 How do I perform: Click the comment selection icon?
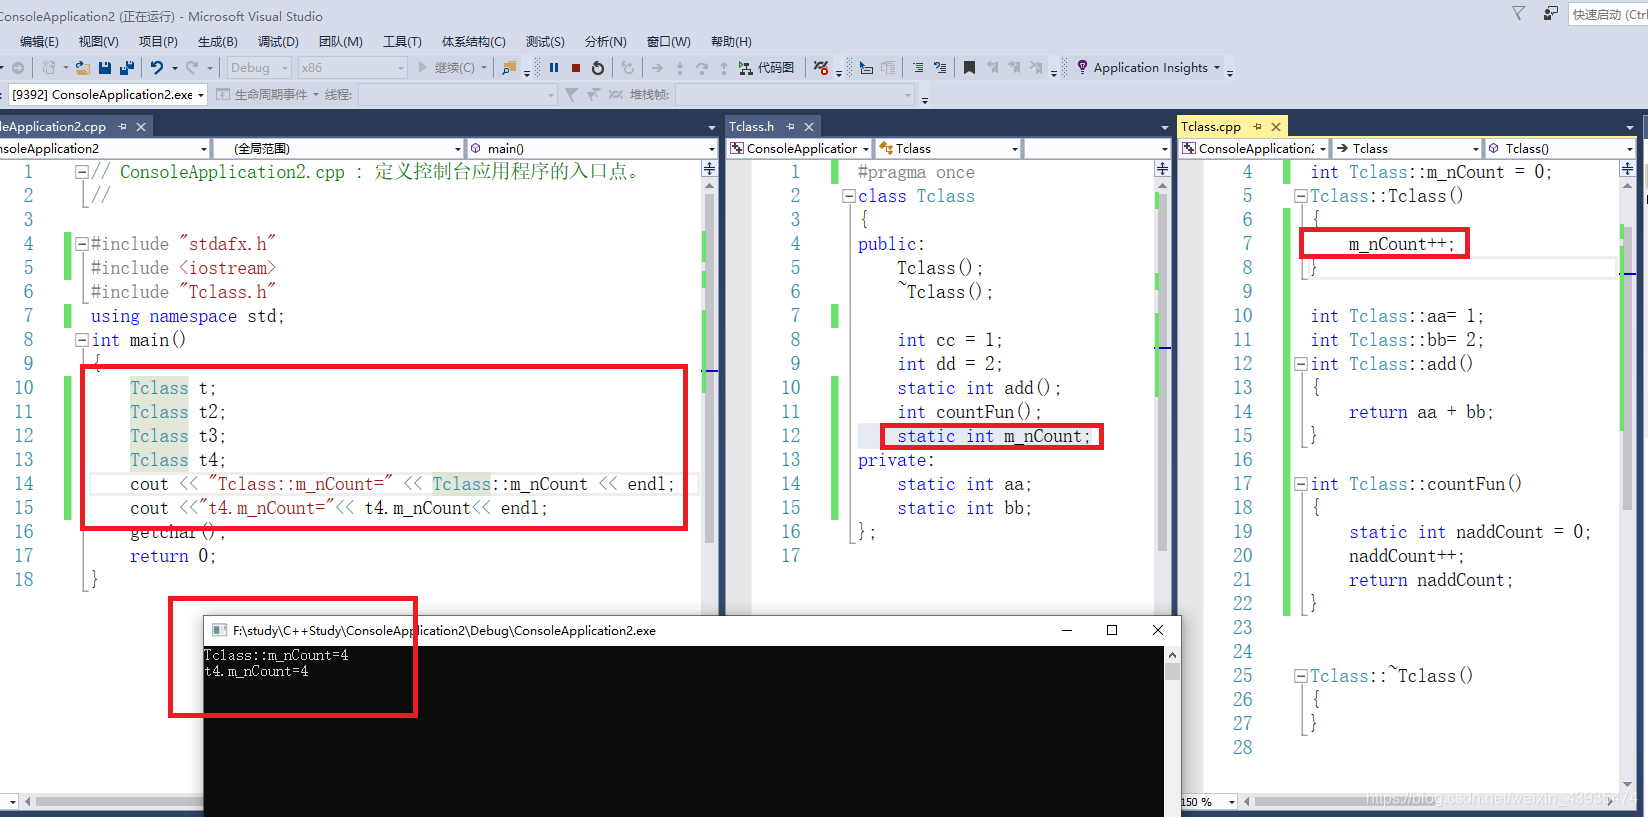(x=918, y=68)
